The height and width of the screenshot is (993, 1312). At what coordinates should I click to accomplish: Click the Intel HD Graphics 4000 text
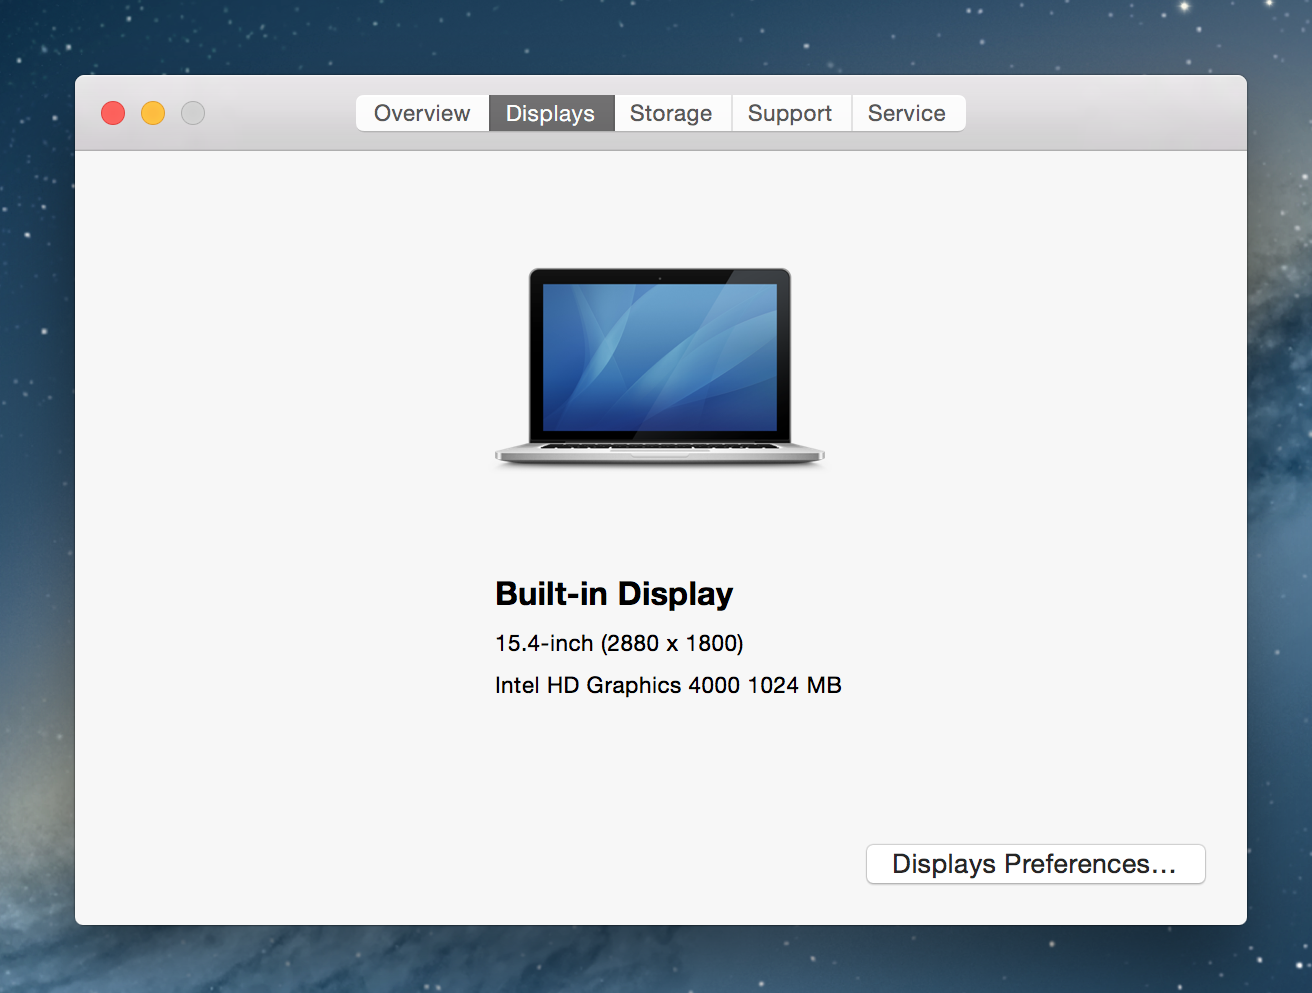coord(668,685)
